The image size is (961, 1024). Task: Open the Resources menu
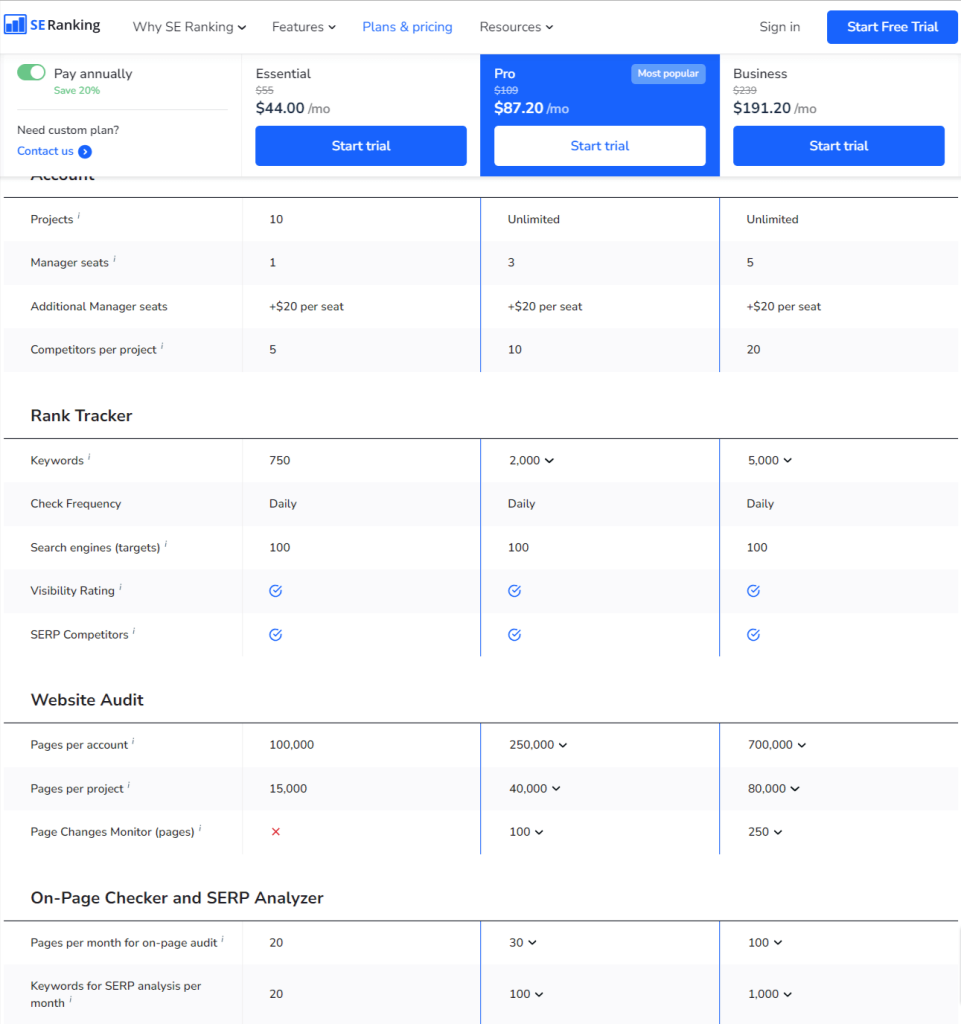coord(516,27)
